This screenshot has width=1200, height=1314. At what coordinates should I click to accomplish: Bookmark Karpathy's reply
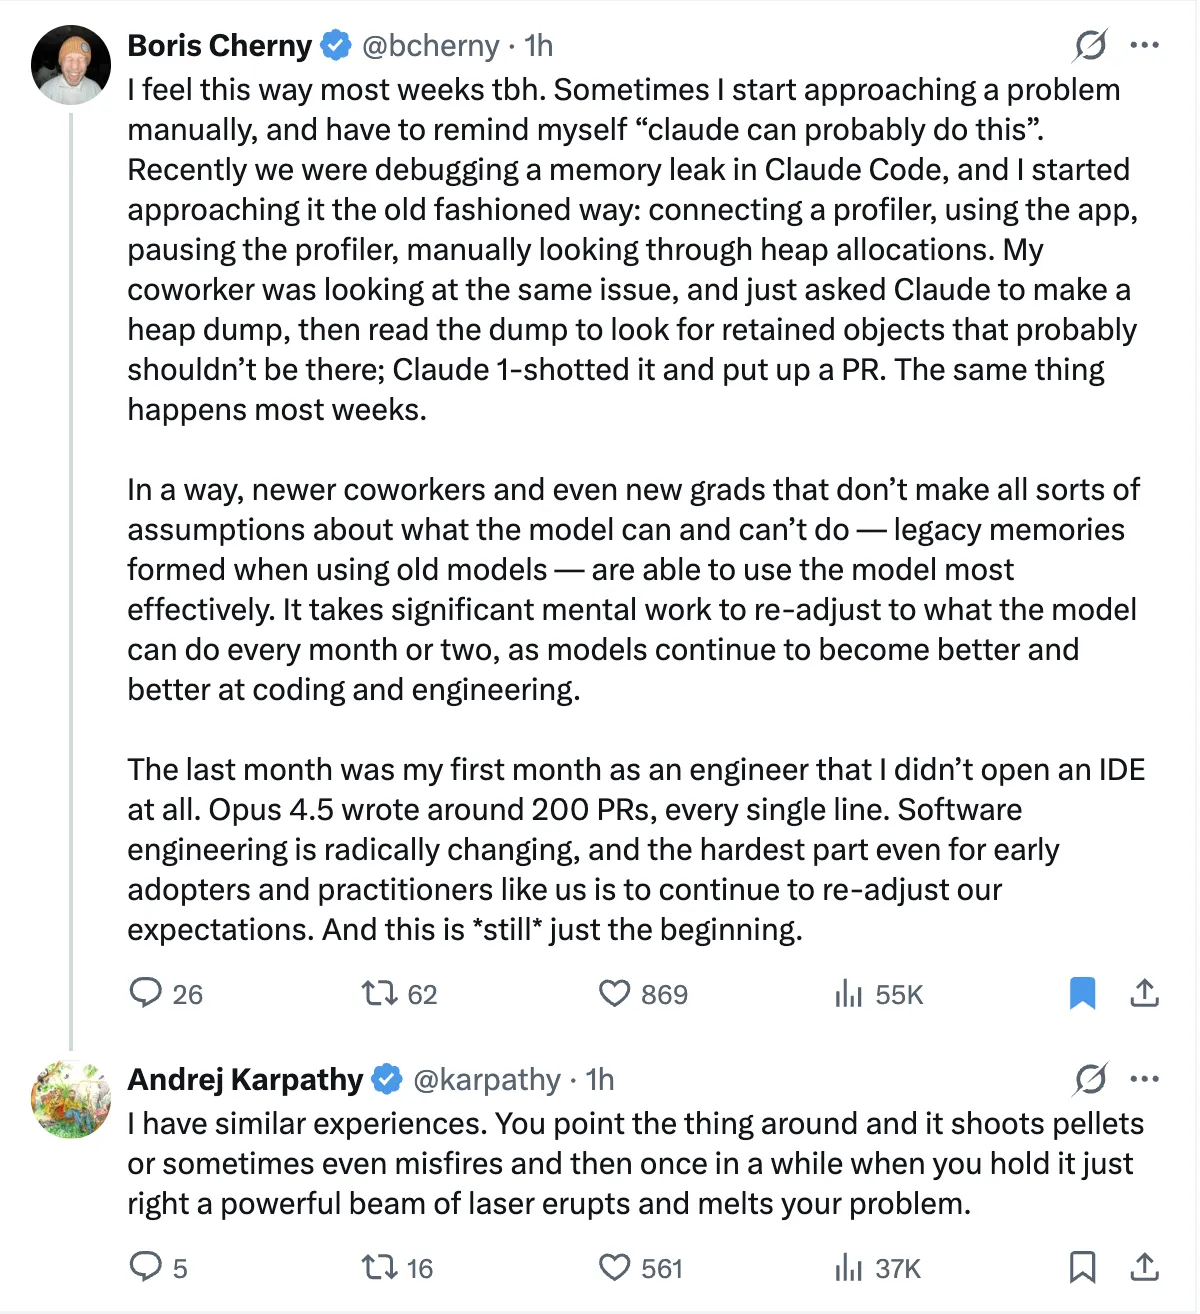(1083, 1267)
